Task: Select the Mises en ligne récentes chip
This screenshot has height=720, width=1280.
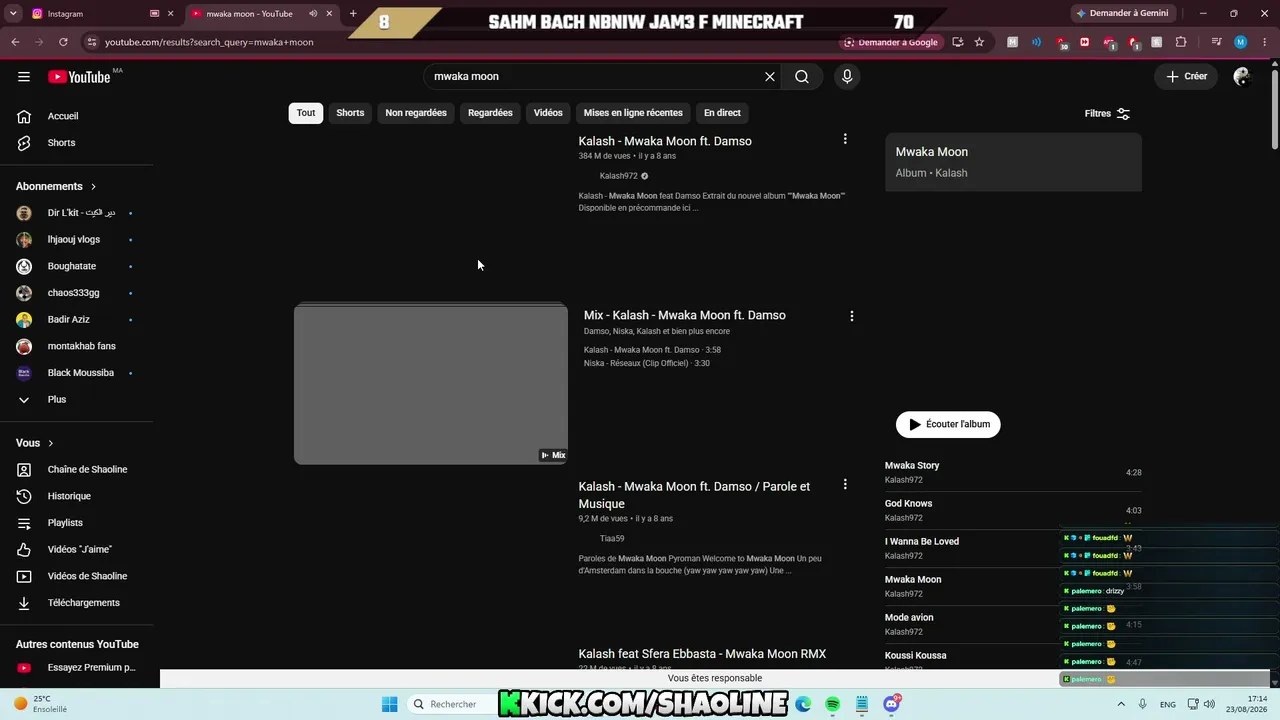Action: pos(633,113)
